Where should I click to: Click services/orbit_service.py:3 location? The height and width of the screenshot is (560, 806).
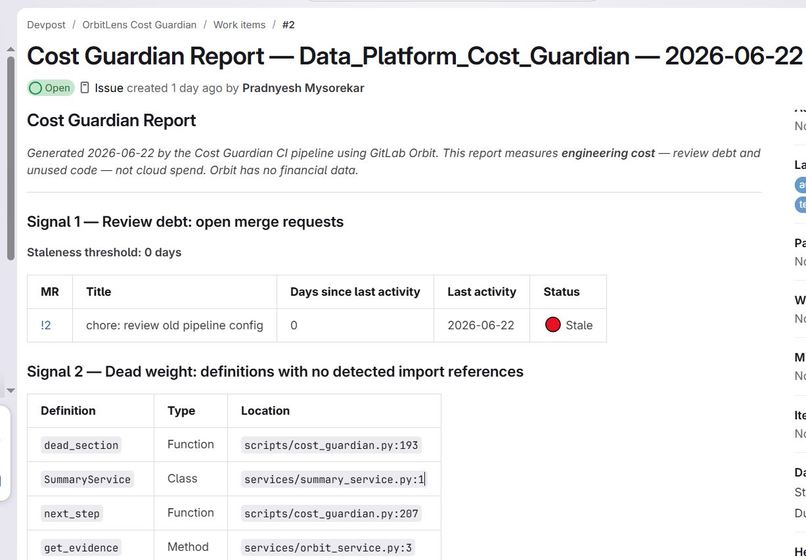click(328, 548)
